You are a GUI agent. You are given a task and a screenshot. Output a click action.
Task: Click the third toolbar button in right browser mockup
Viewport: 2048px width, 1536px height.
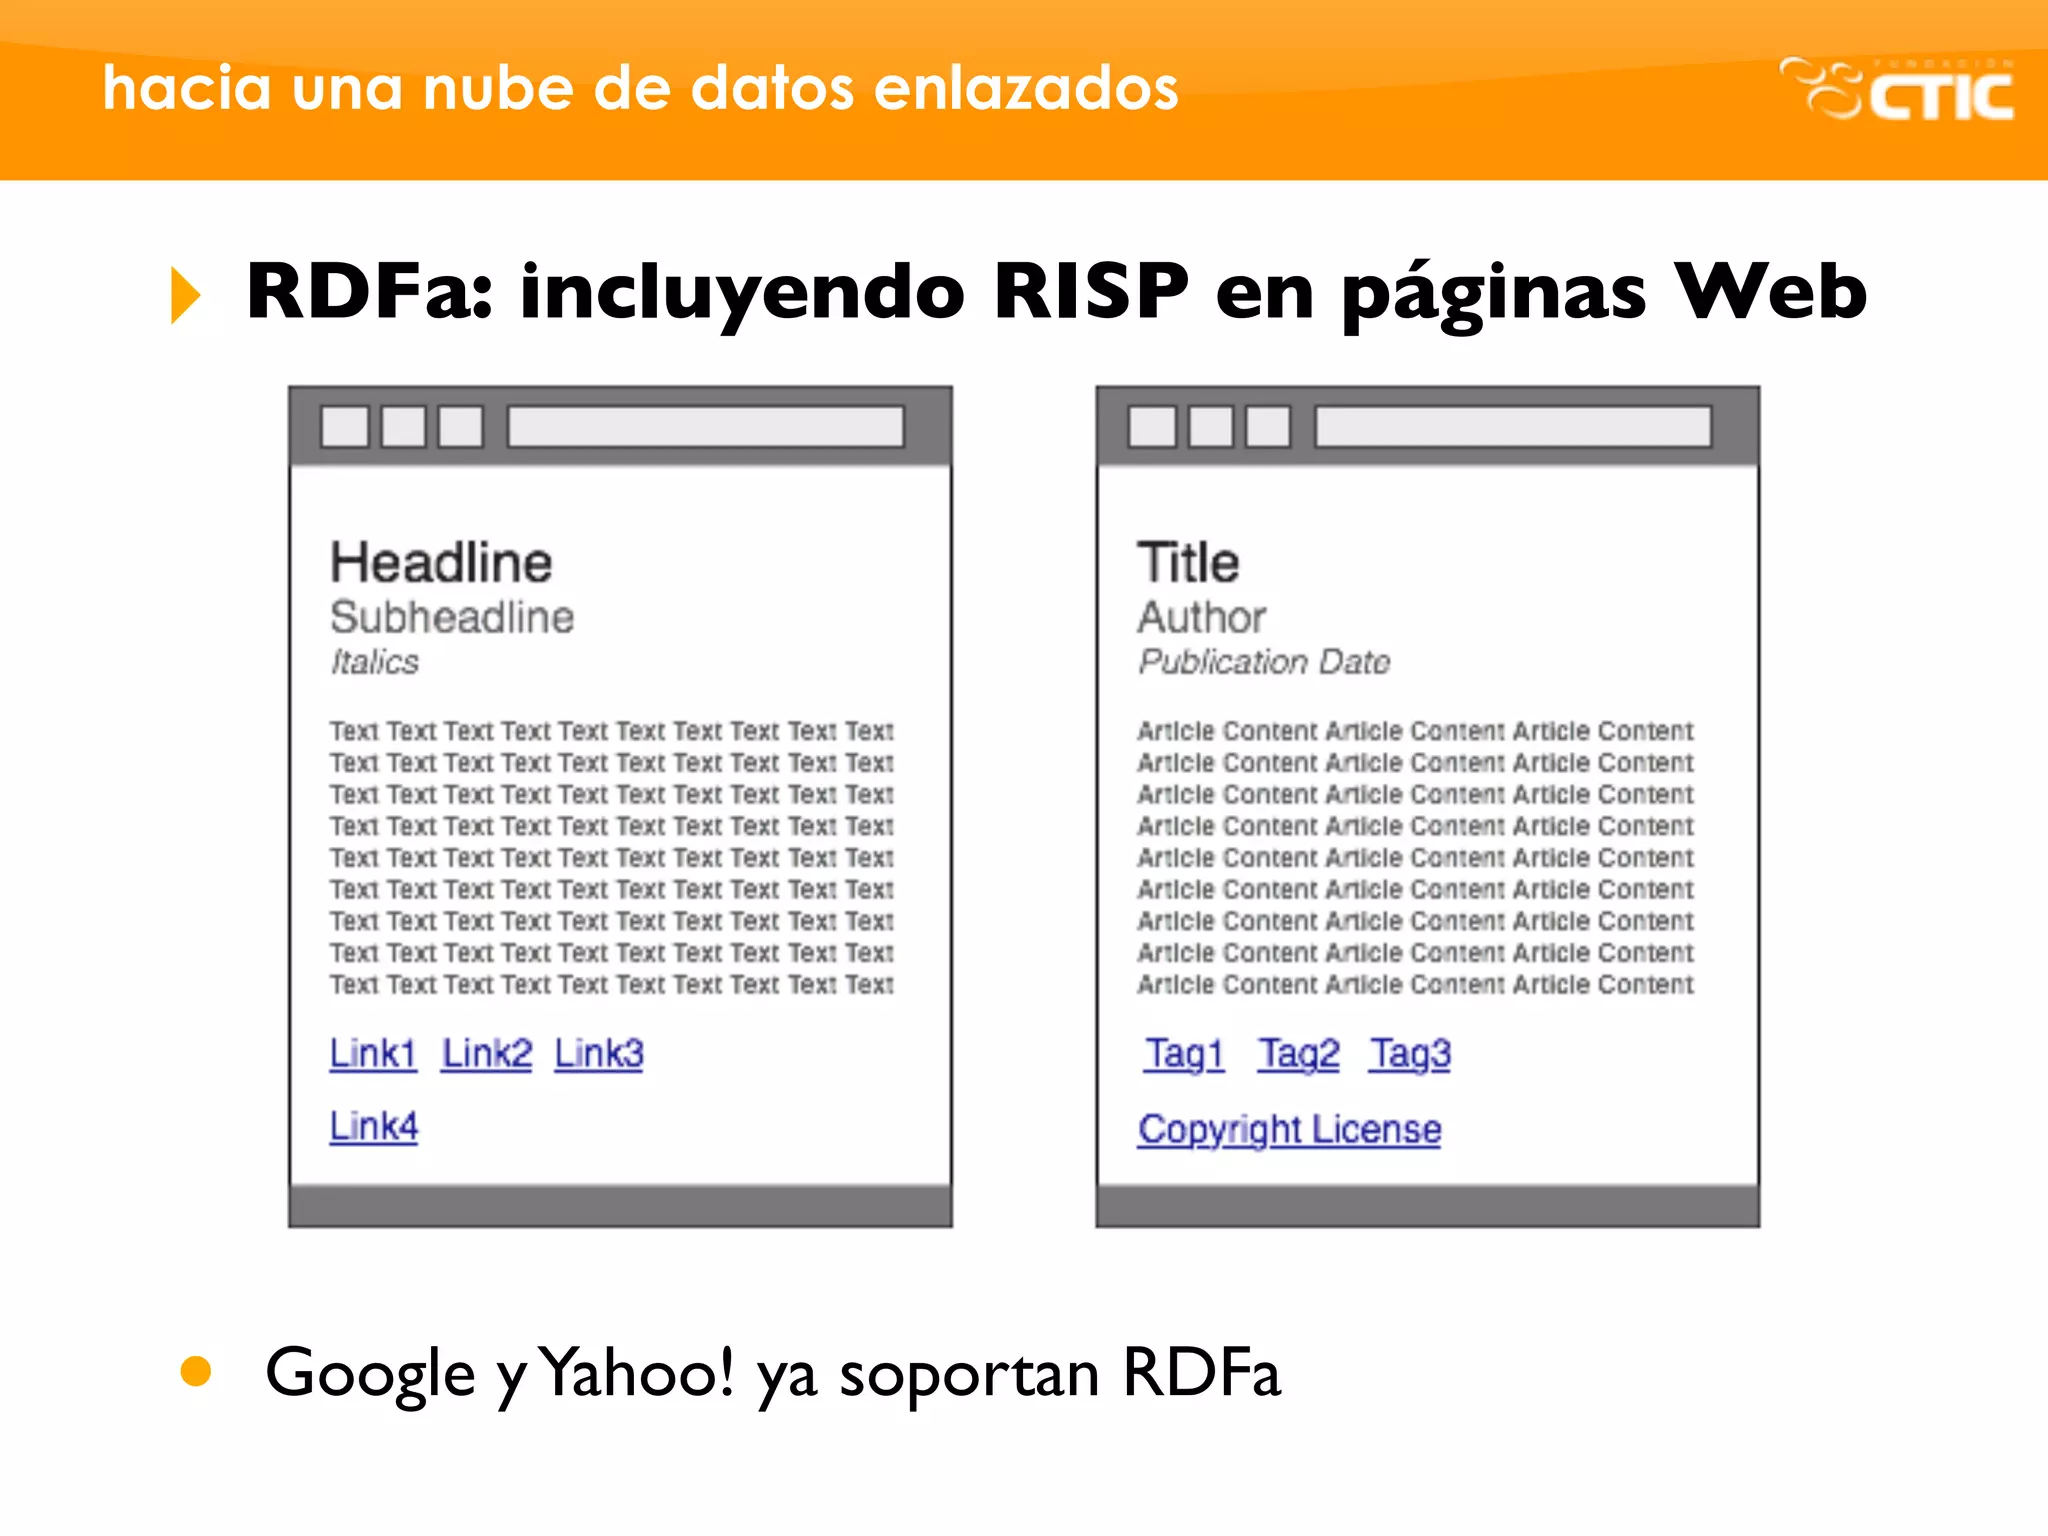(x=1268, y=426)
